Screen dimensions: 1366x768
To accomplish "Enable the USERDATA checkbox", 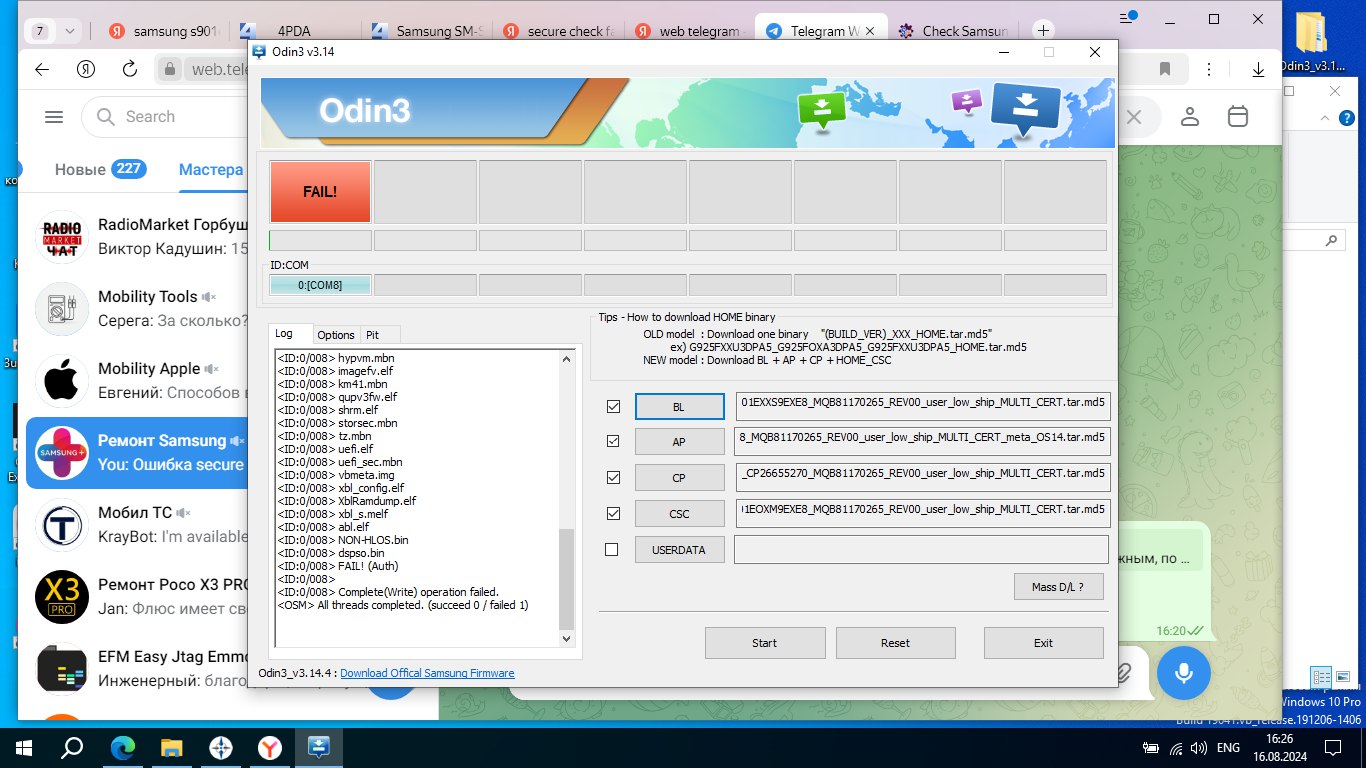I will pyautogui.click(x=612, y=549).
